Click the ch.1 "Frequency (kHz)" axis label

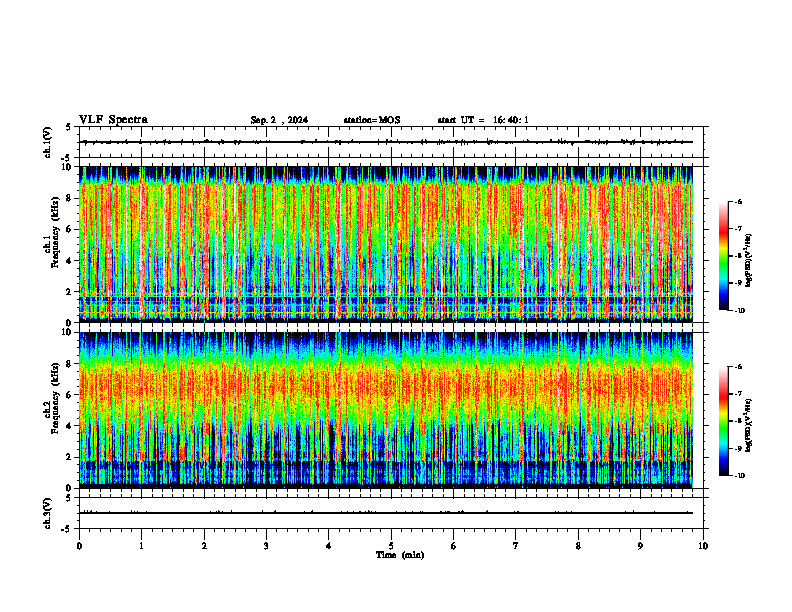tap(55, 233)
